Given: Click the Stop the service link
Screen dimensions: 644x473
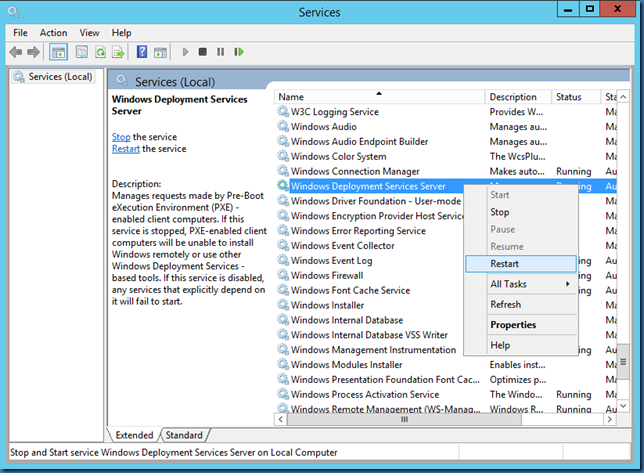Looking at the screenshot, I should coord(121,137).
